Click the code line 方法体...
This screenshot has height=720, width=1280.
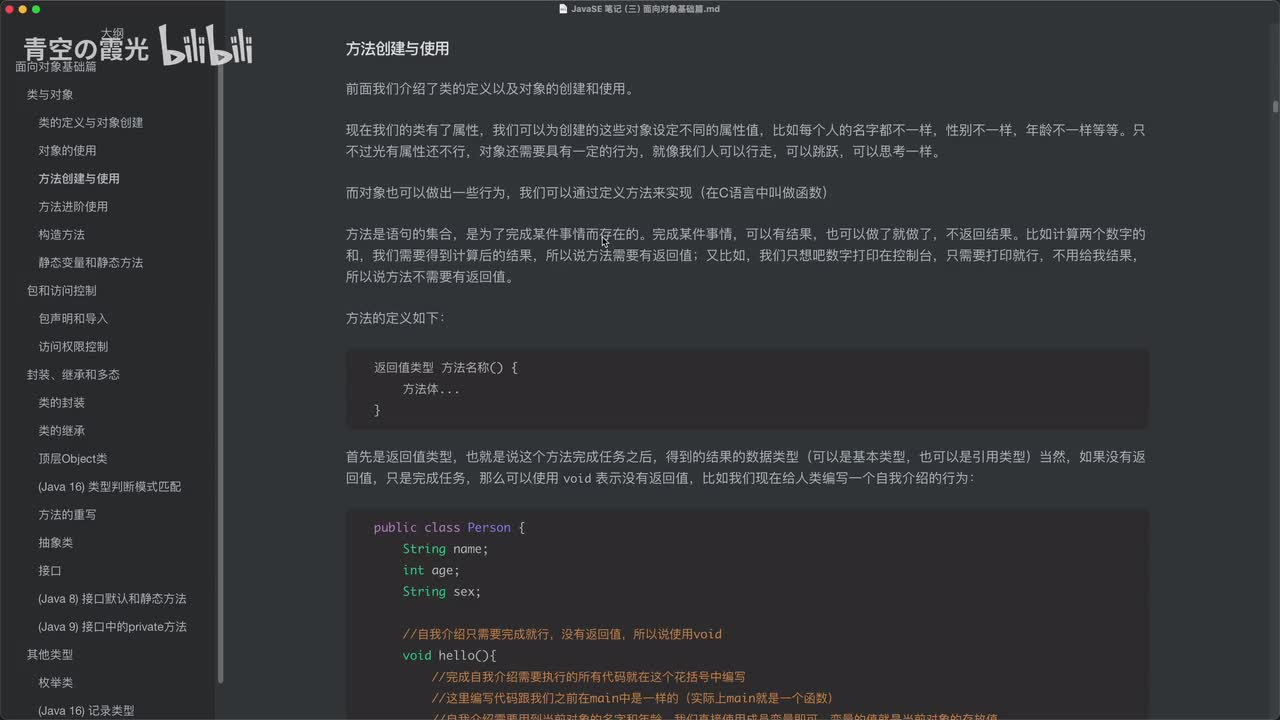[x=431, y=389]
